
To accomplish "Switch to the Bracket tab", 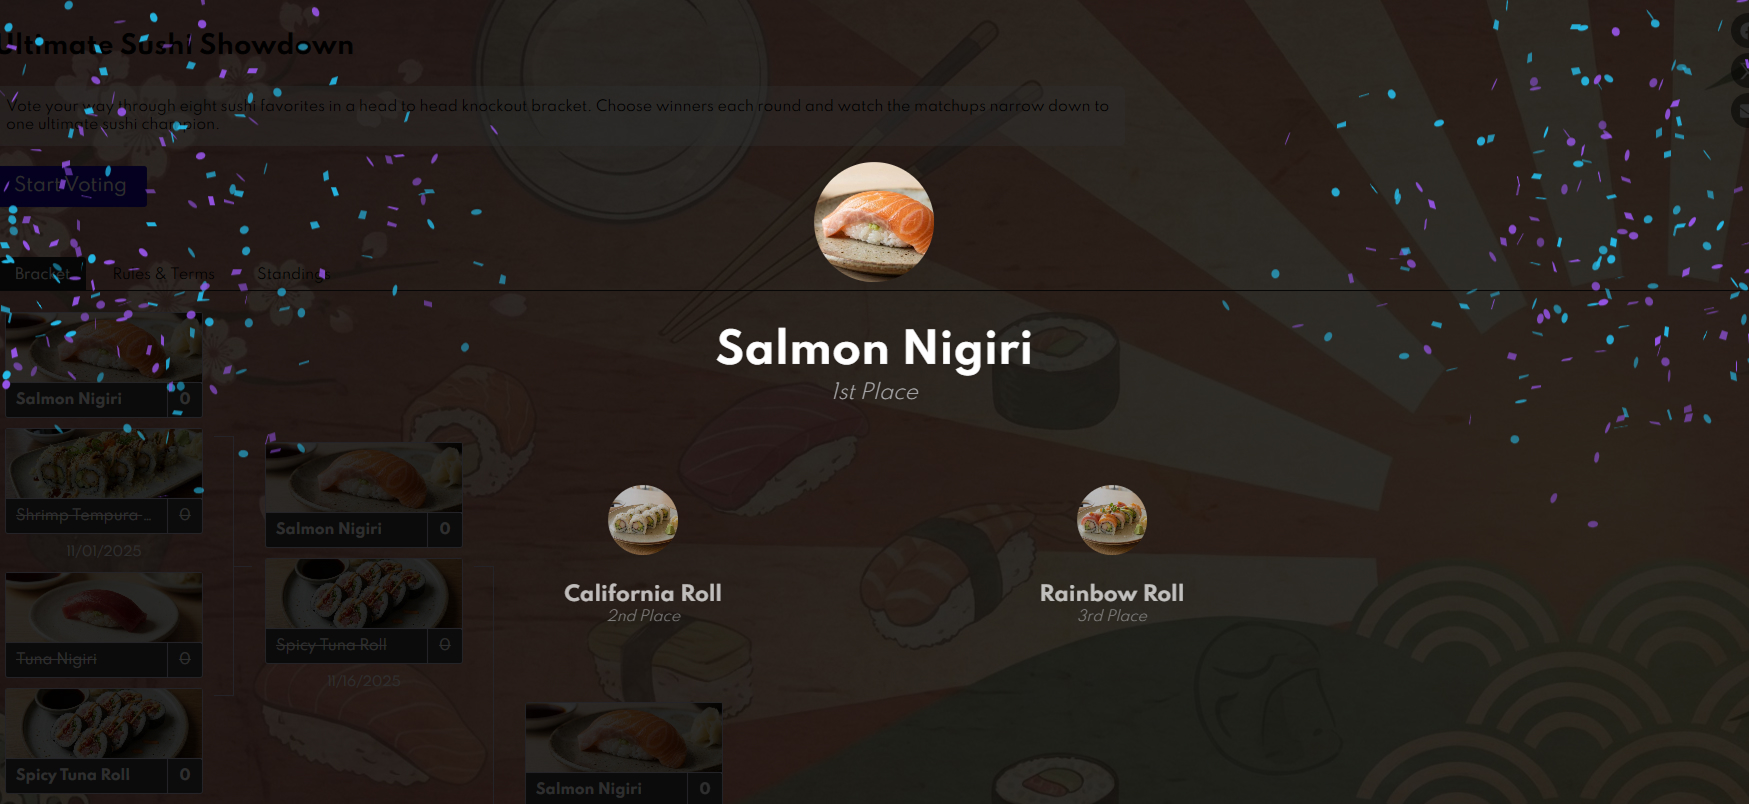I will [42, 274].
